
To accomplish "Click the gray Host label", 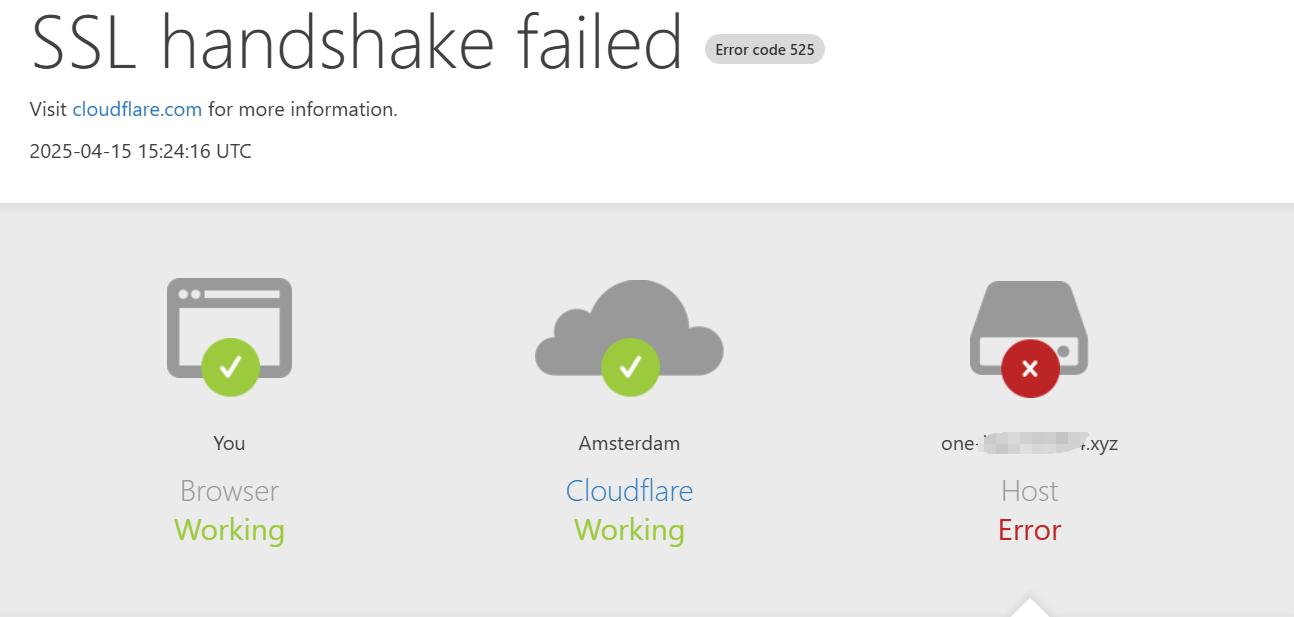I will pyautogui.click(x=1029, y=491).
